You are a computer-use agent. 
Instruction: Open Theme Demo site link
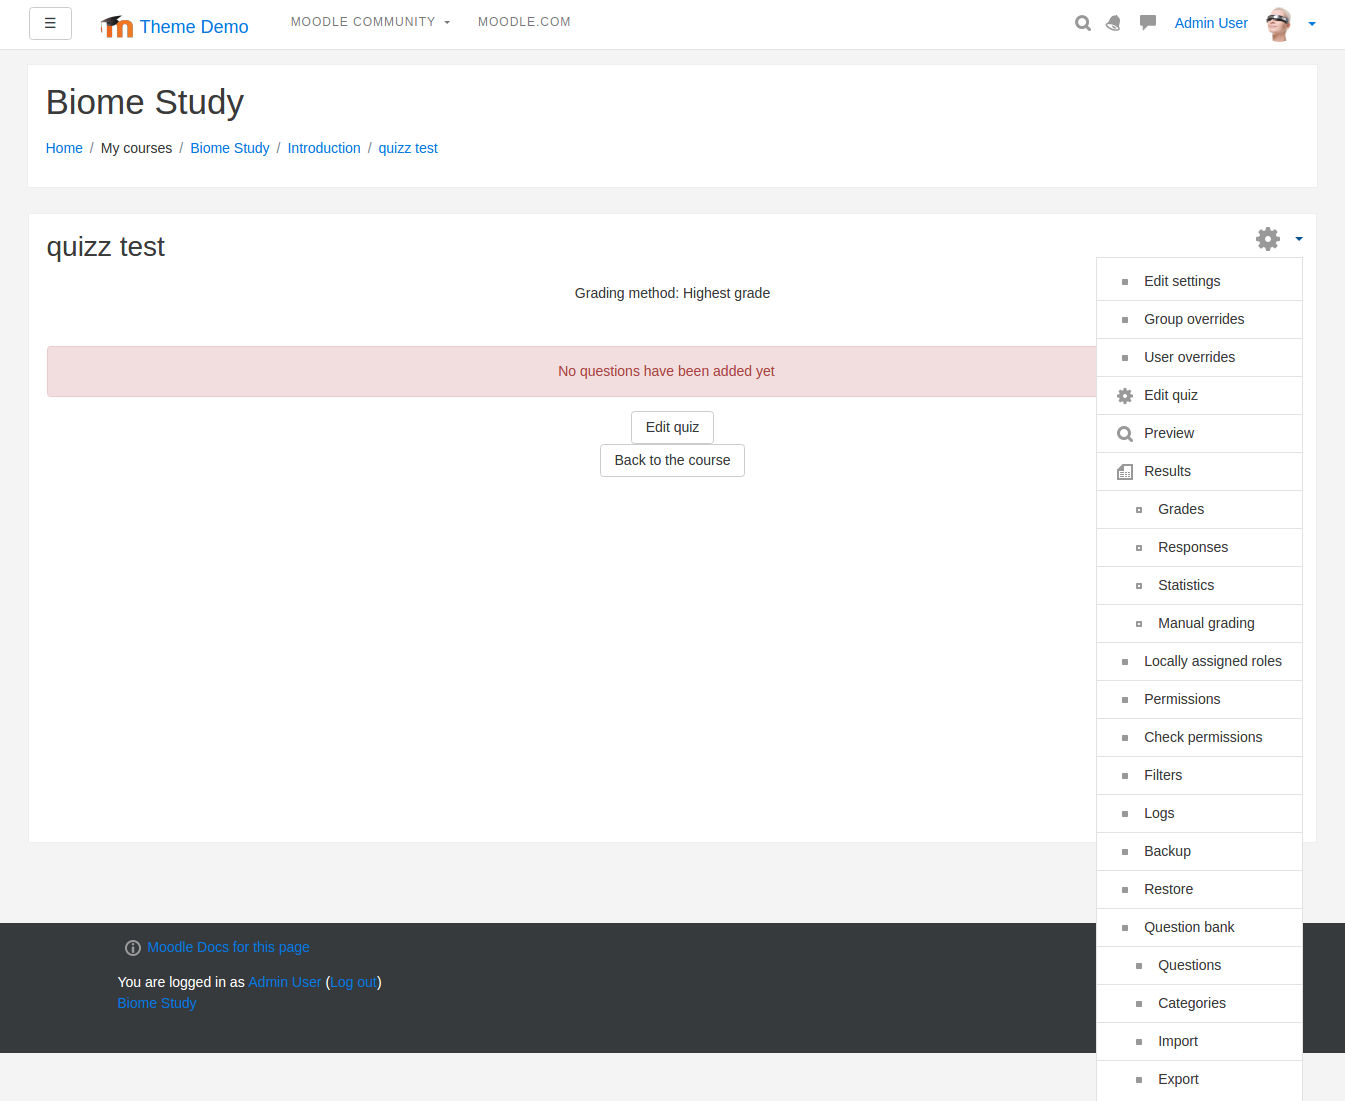(194, 27)
